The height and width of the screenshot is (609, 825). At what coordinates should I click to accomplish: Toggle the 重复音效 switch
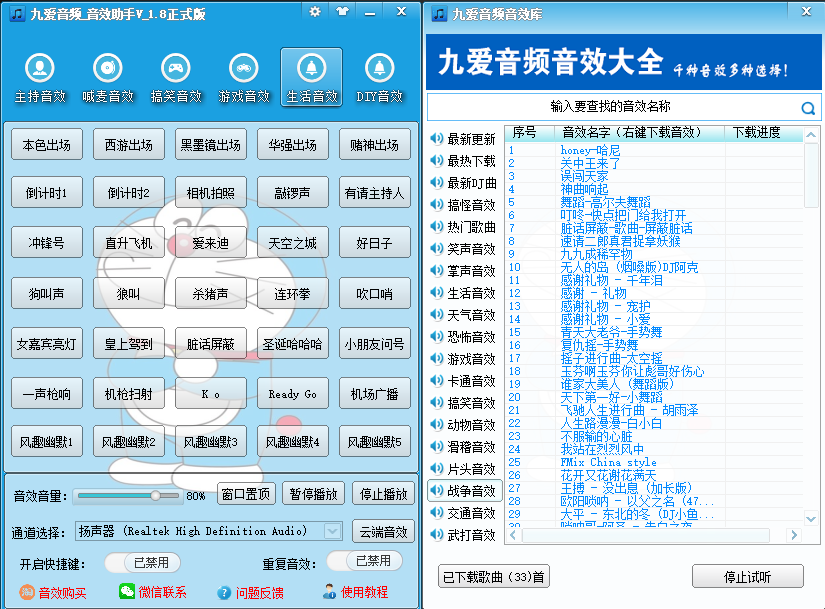click(x=365, y=561)
